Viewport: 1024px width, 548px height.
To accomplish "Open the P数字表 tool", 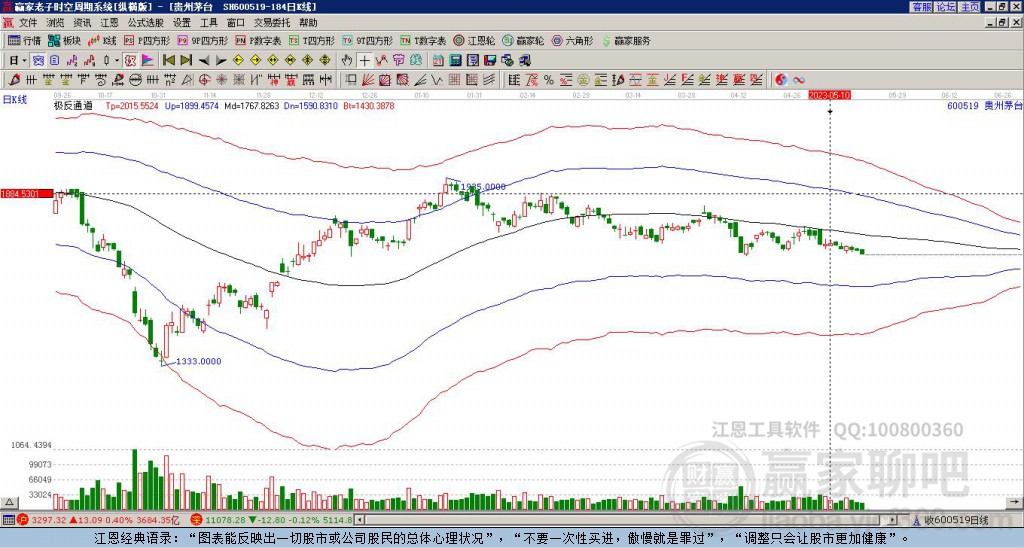I will point(258,40).
